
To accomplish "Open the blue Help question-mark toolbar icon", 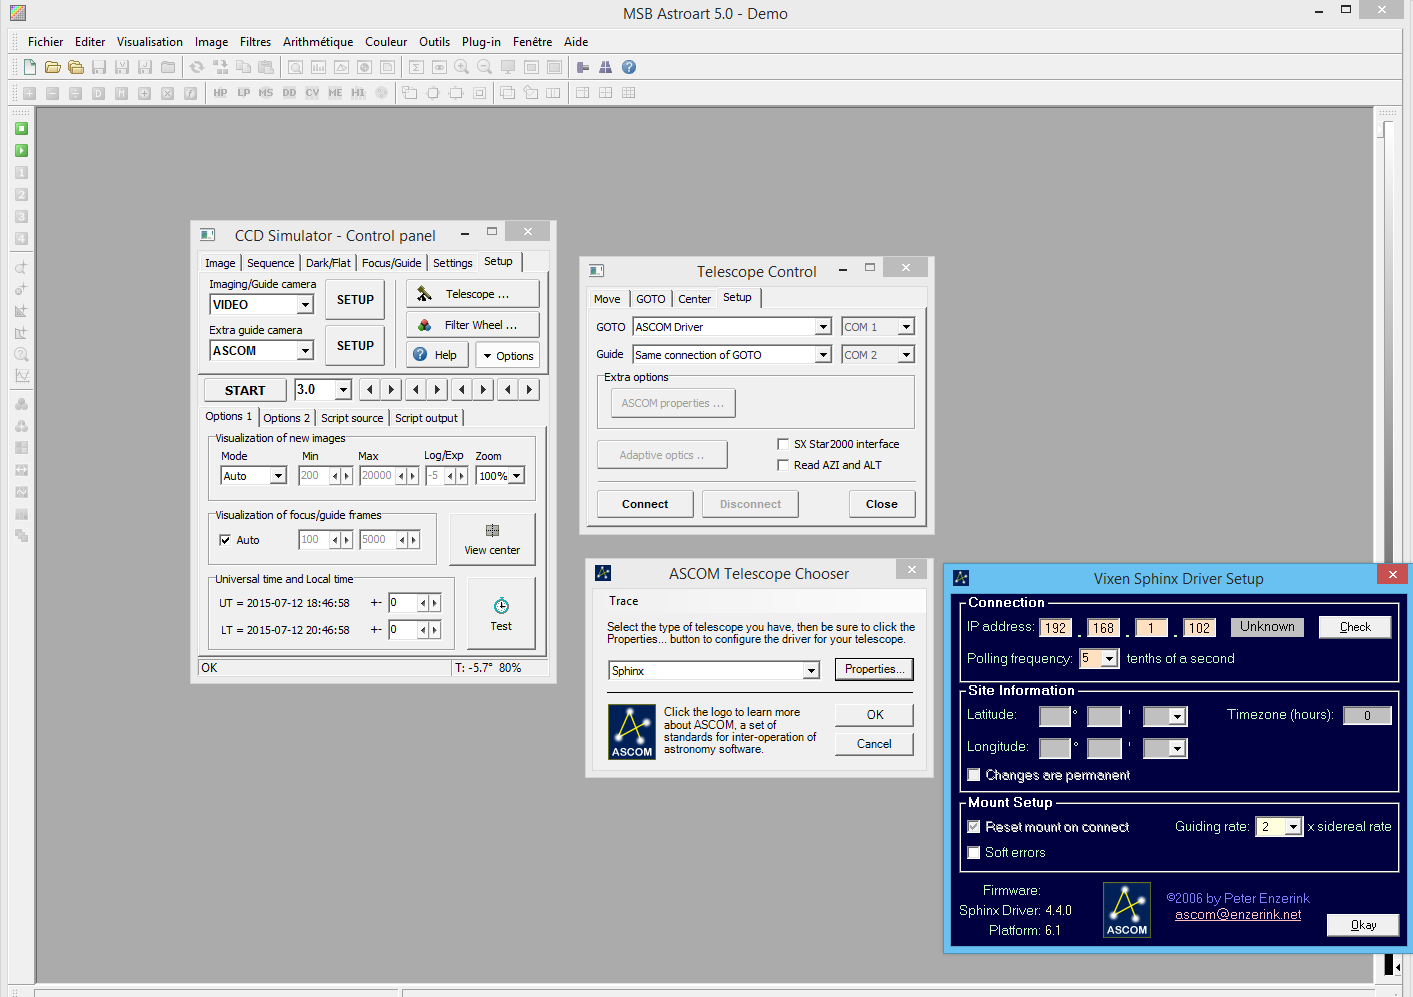I will click(x=629, y=67).
